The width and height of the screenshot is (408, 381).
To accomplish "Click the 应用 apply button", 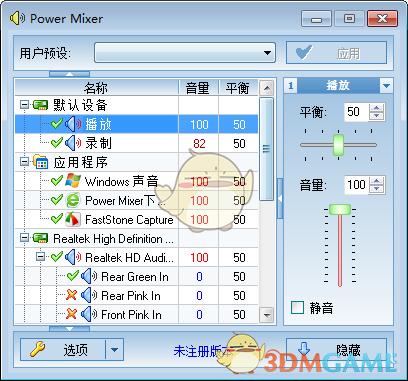I will (x=336, y=53).
